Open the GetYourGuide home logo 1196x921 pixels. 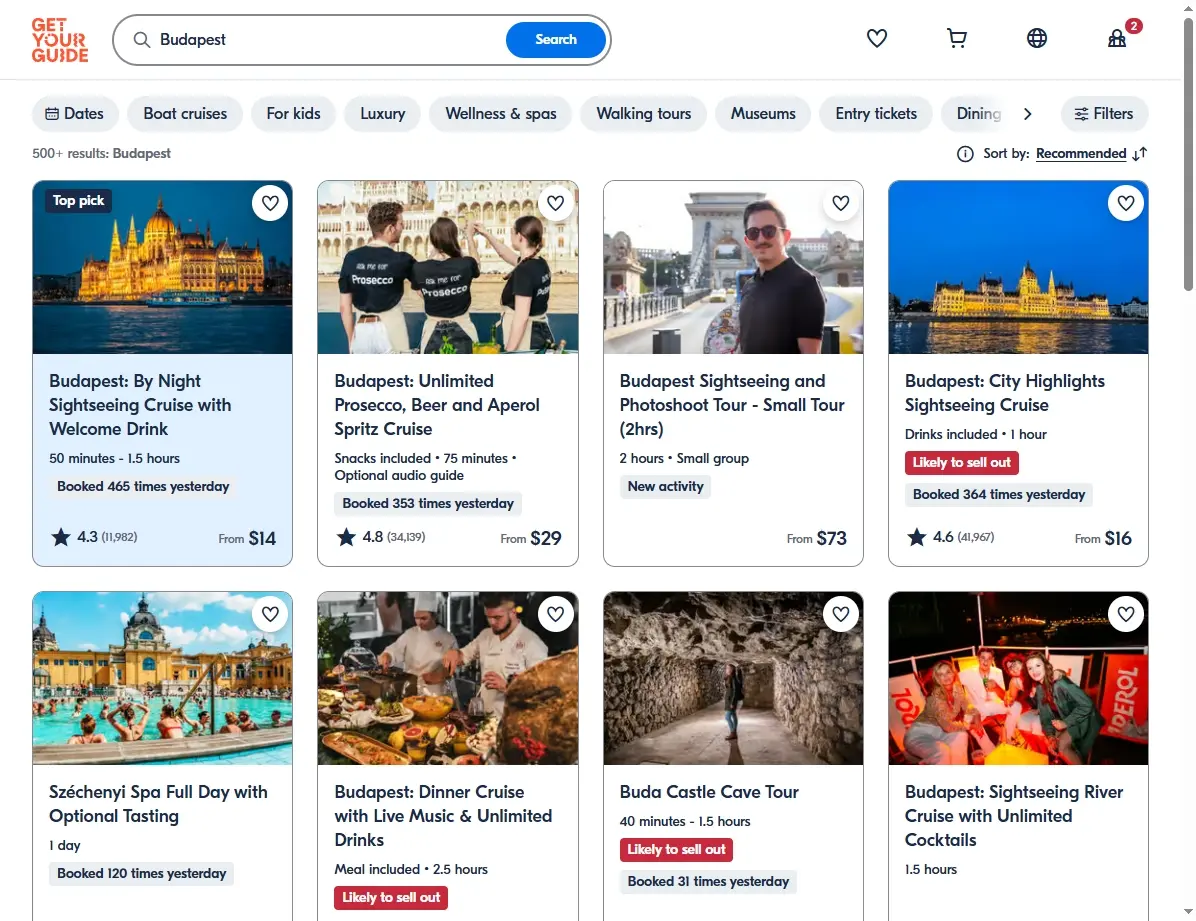59,40
